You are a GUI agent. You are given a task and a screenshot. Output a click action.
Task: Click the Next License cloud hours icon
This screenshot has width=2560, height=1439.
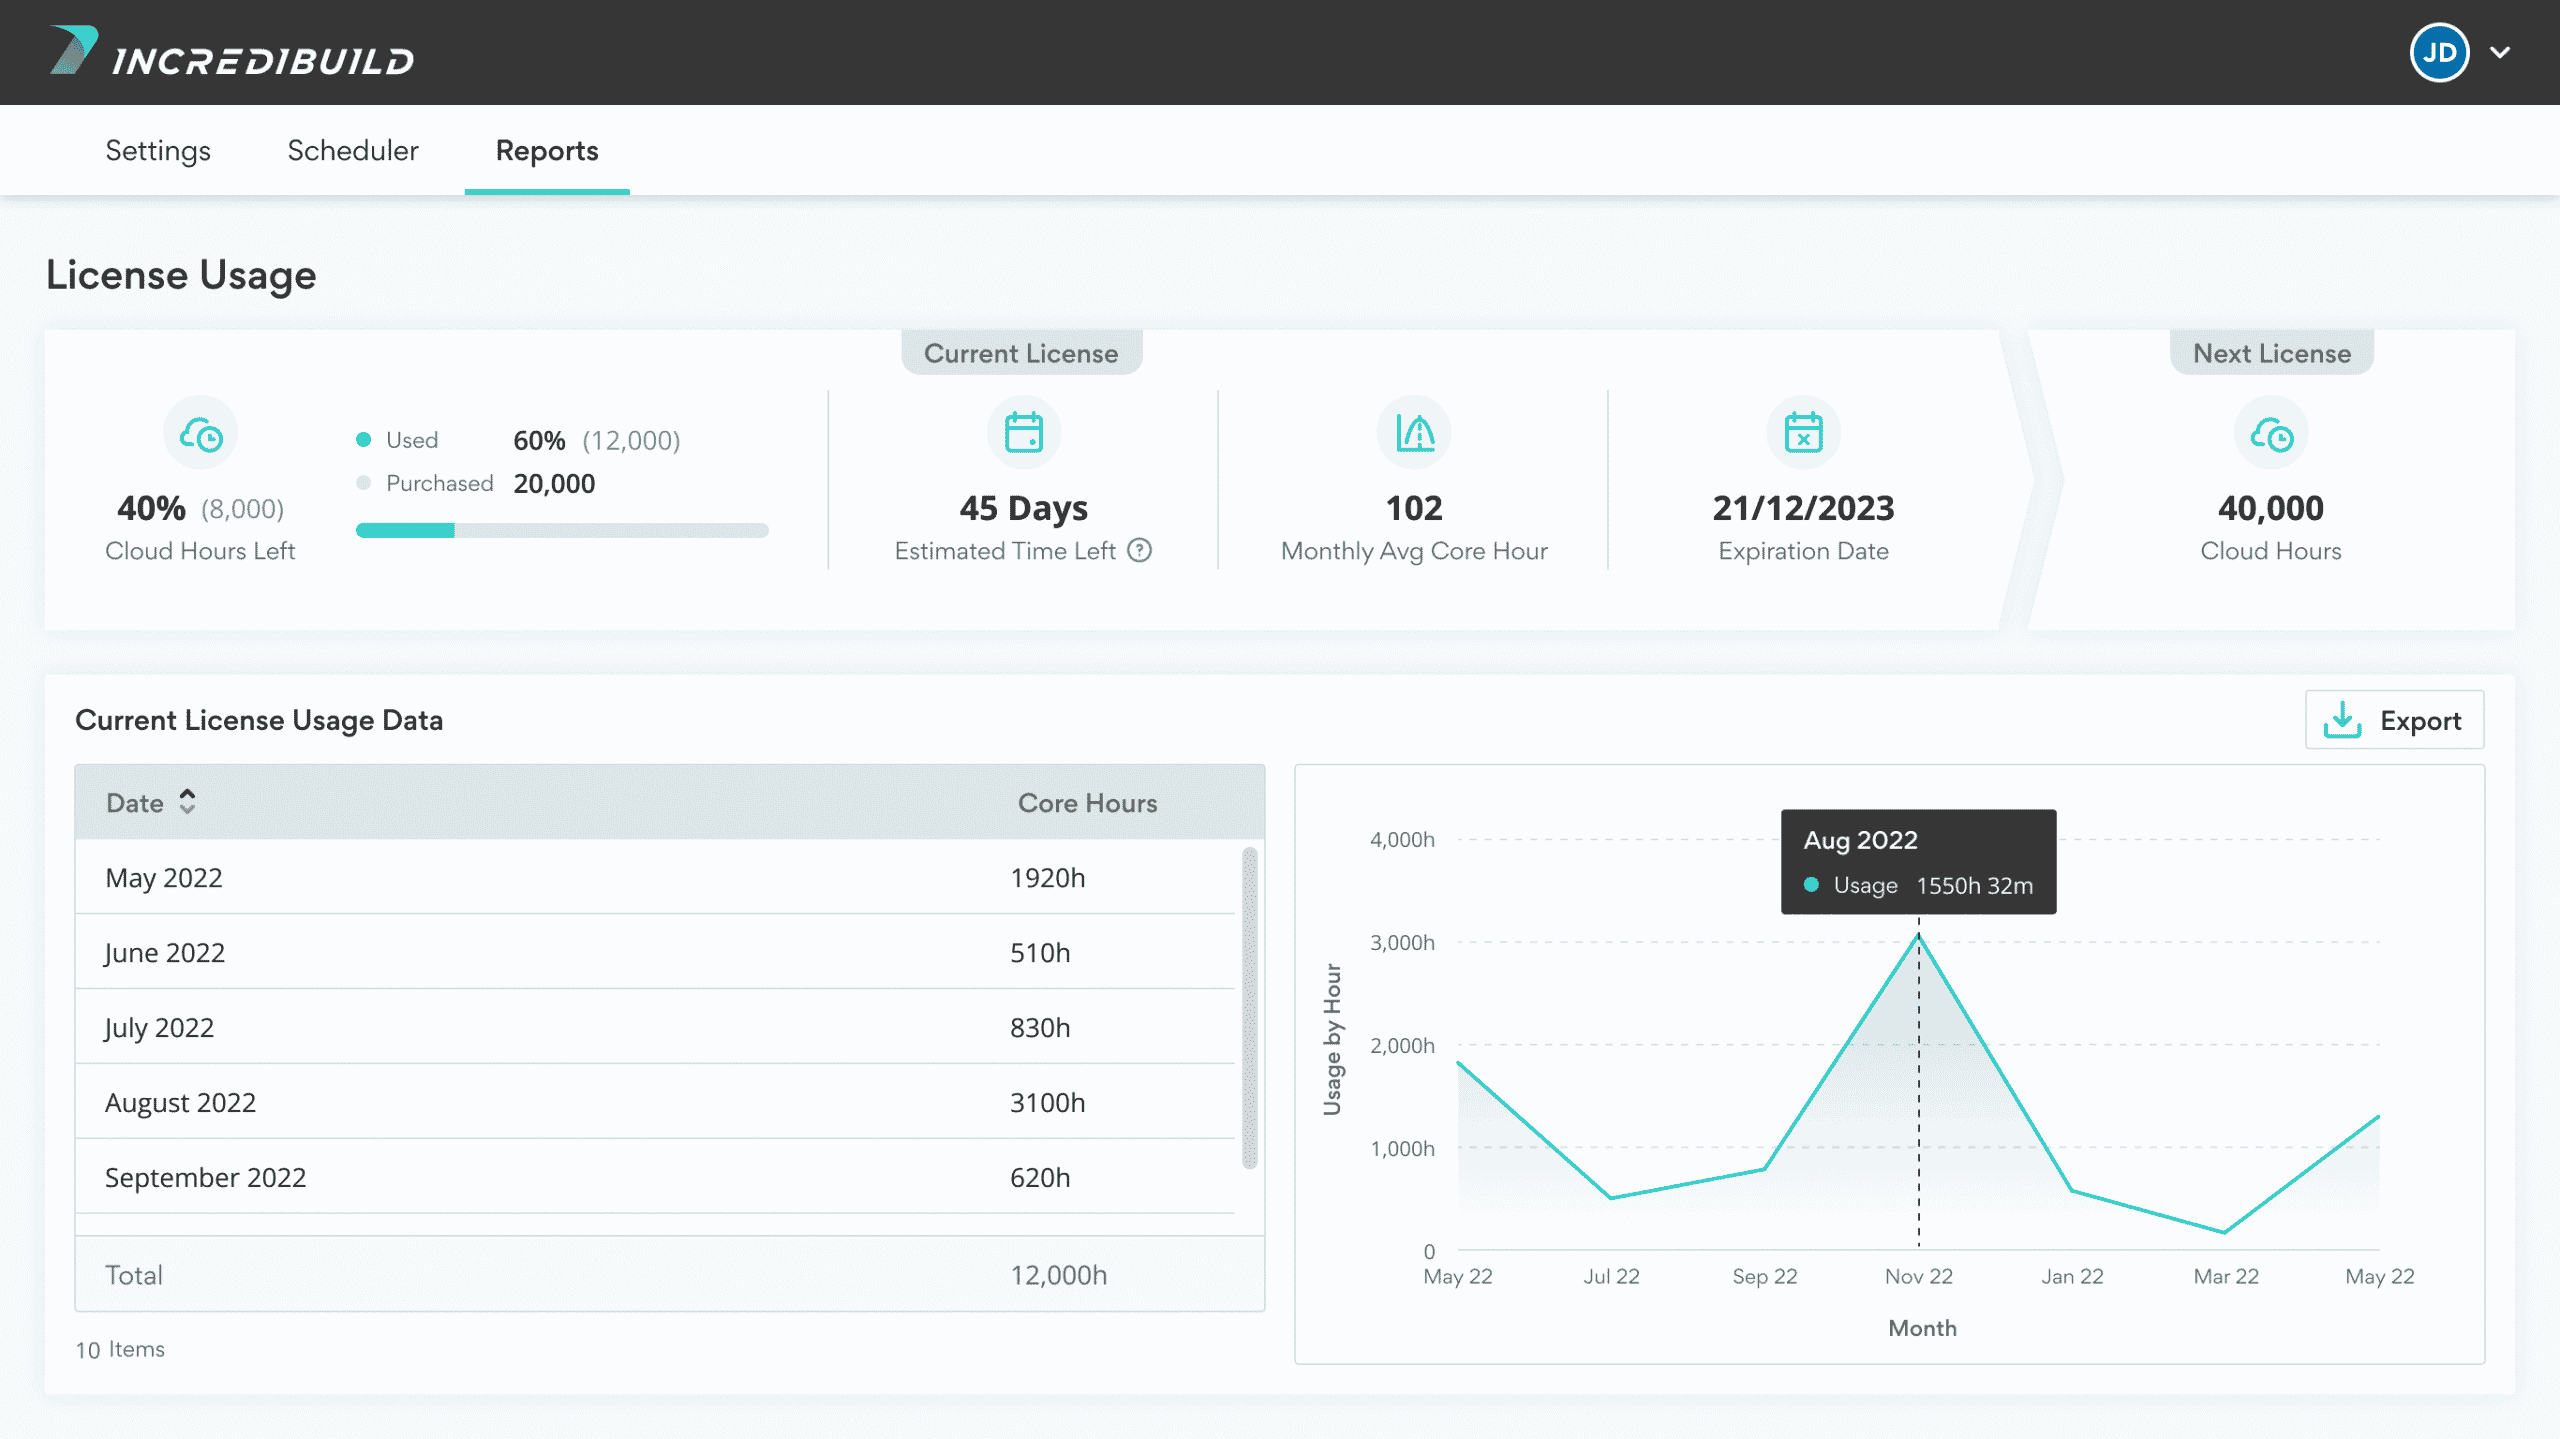[2270, 435]
